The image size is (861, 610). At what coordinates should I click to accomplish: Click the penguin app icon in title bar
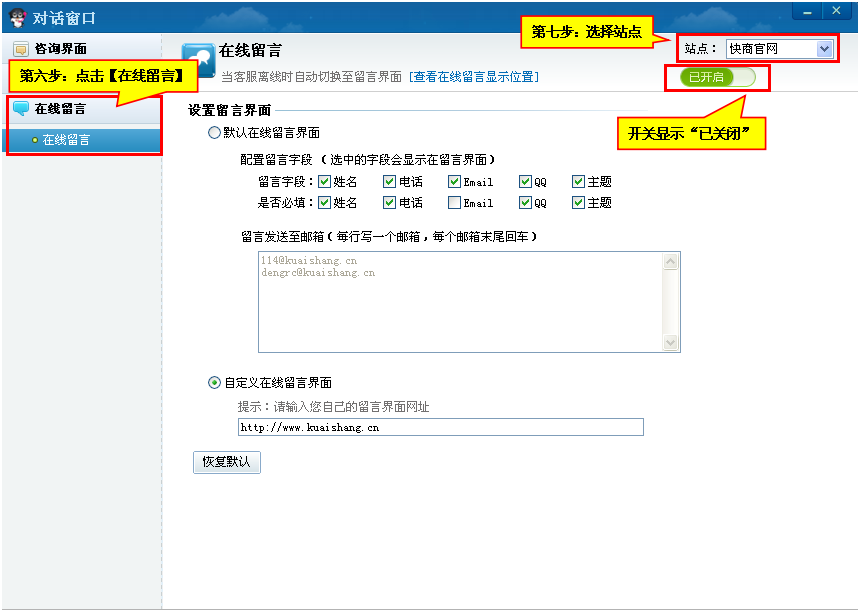pyautogui.click(x=17, y=17)
